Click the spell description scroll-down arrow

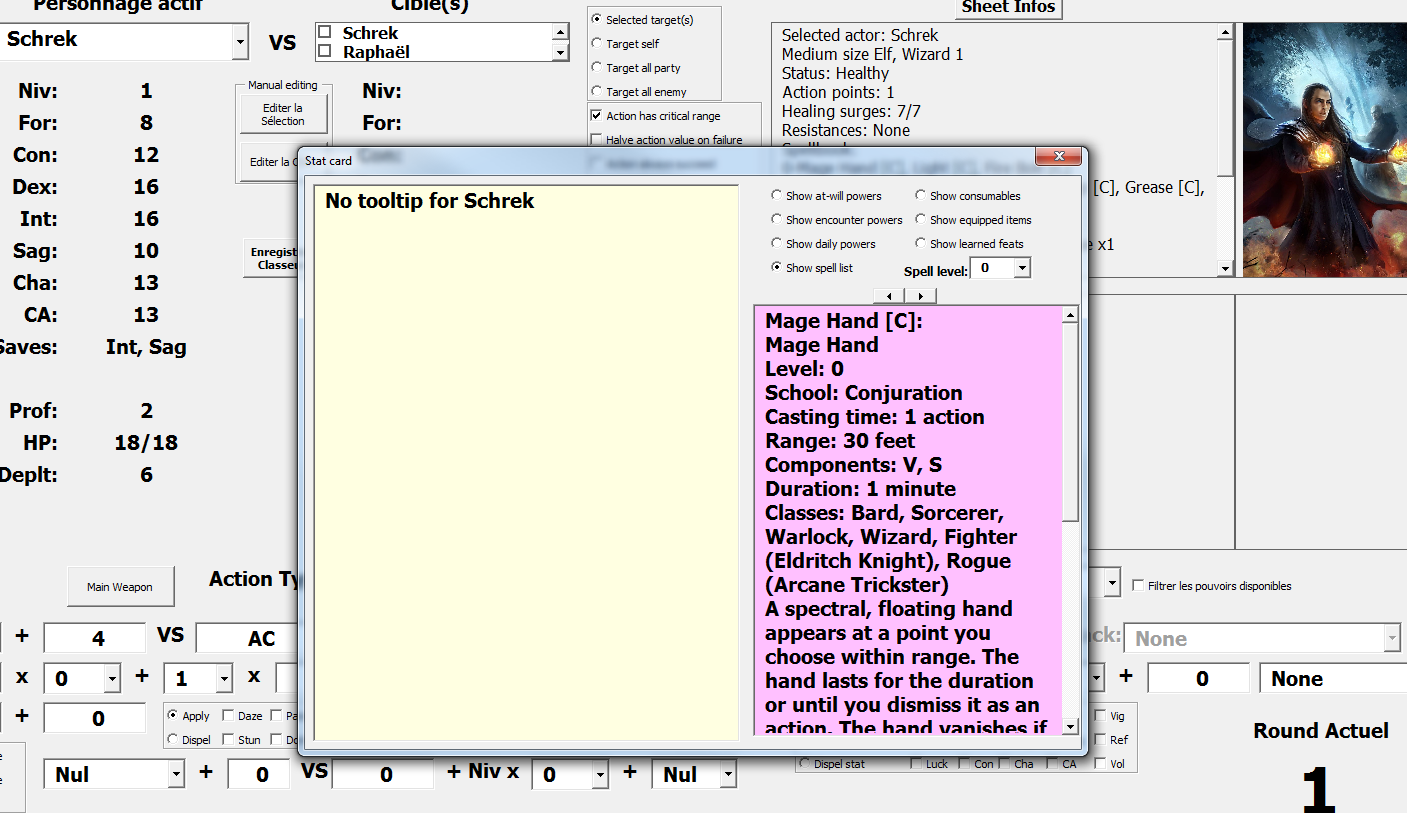[x=1070, y=727]
